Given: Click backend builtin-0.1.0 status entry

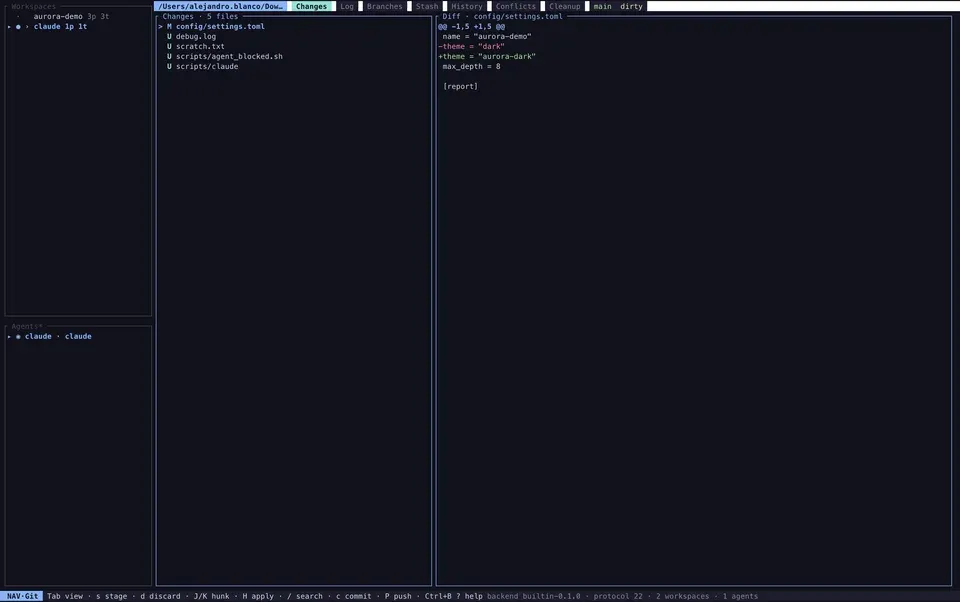Looking at the screenshot, I should [x=533, y=596].
